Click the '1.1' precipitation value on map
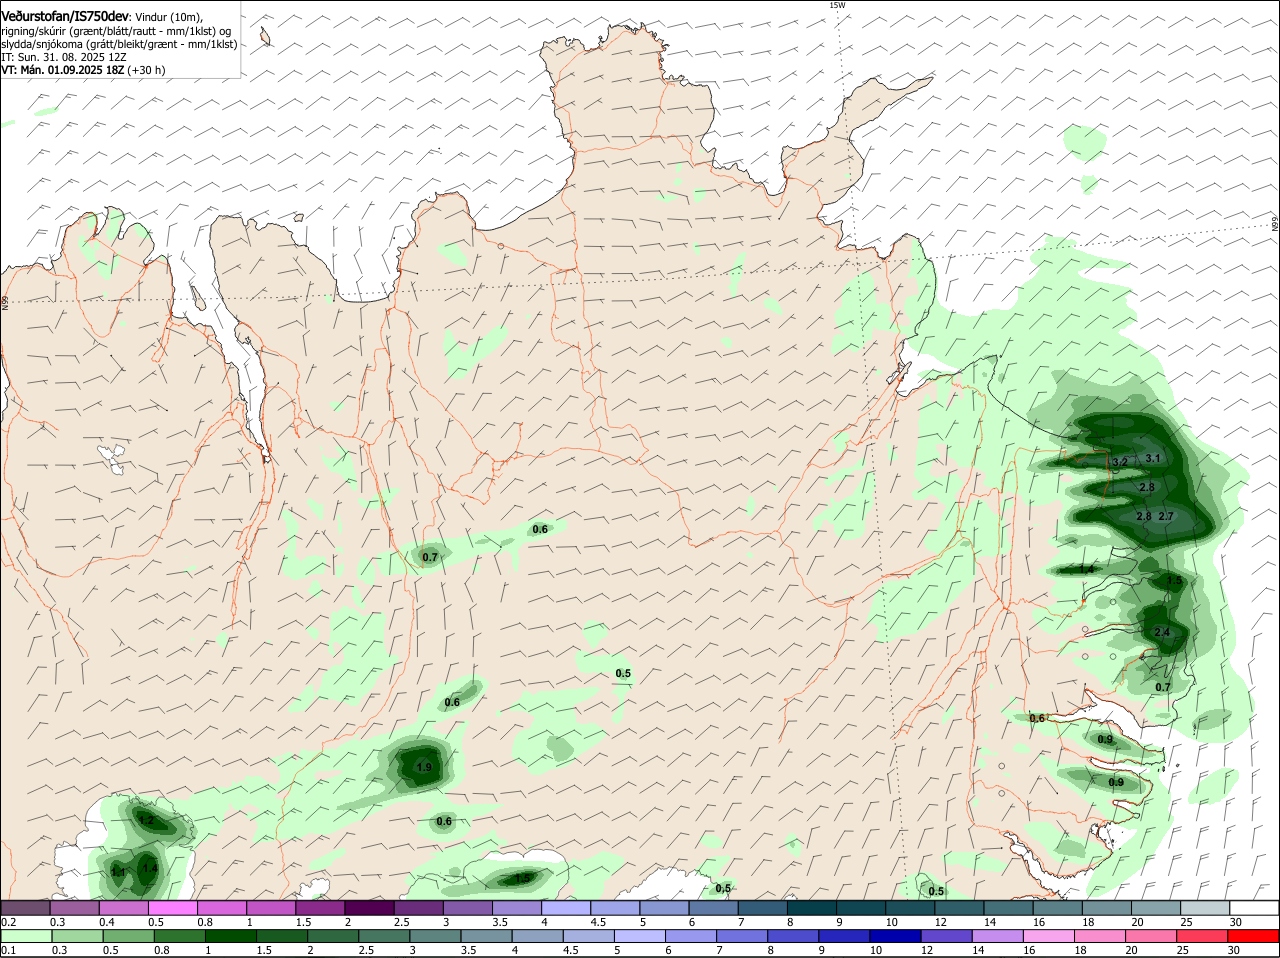 pos(118,872)
